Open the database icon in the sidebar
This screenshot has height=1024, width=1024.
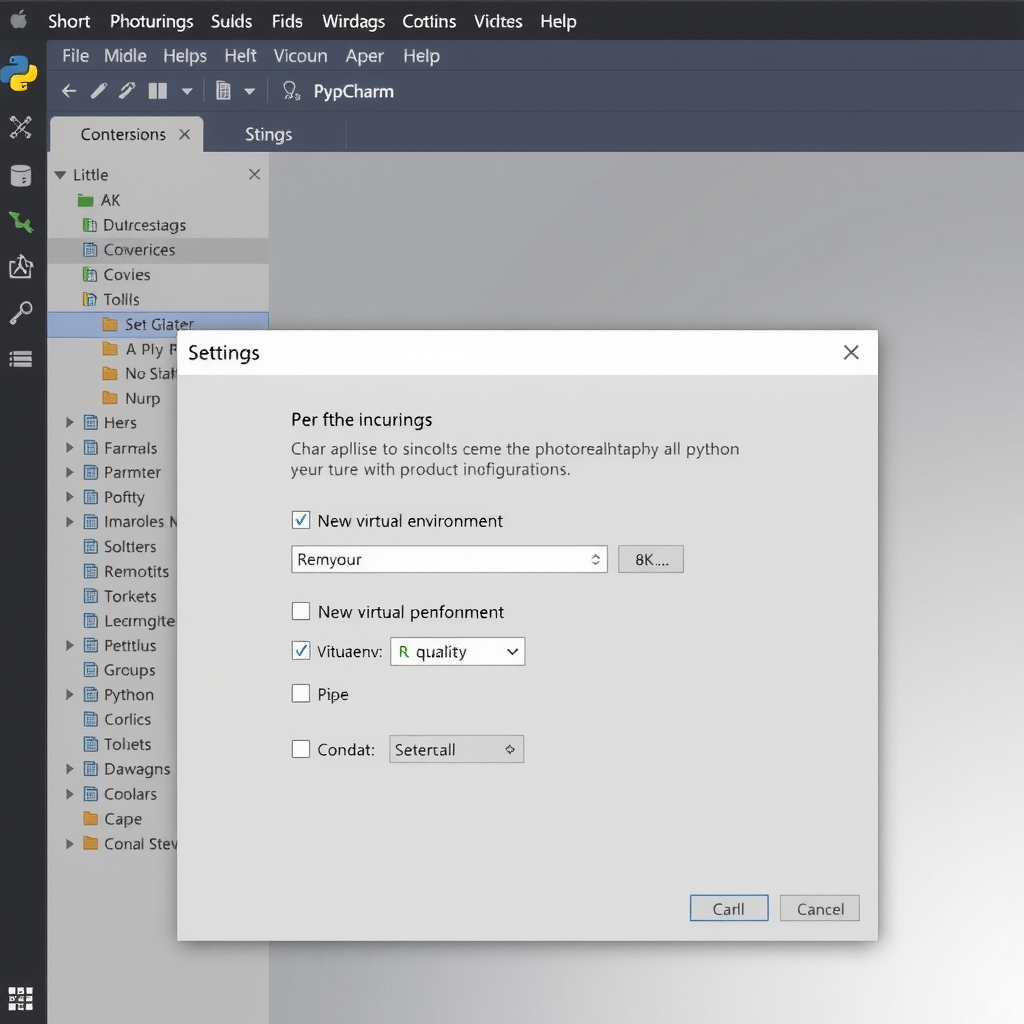[x=22, y=175]
